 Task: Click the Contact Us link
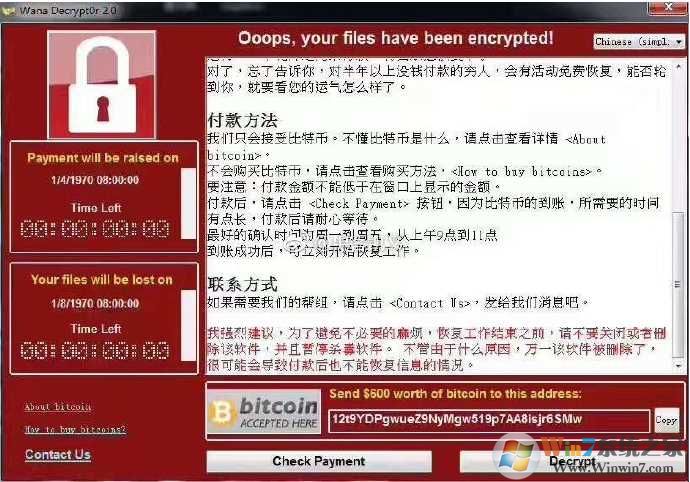click(x=58, y=455)
